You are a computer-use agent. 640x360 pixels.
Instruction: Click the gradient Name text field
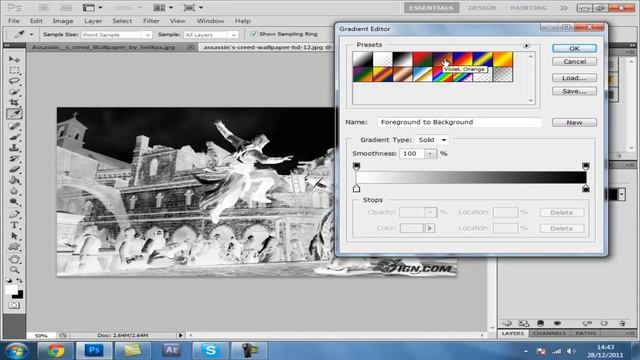pyautogui.click(x=460, y=122)
